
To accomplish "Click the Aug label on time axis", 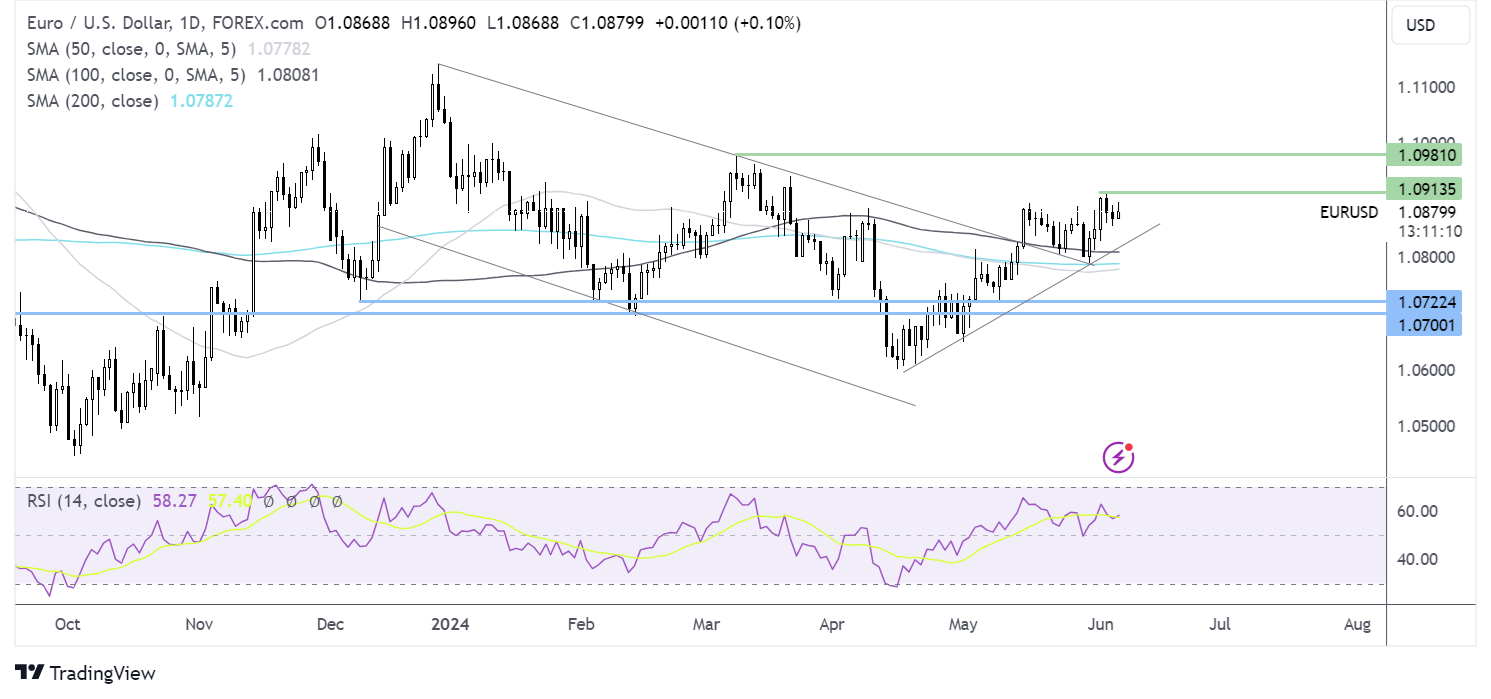I will 1357,625.
